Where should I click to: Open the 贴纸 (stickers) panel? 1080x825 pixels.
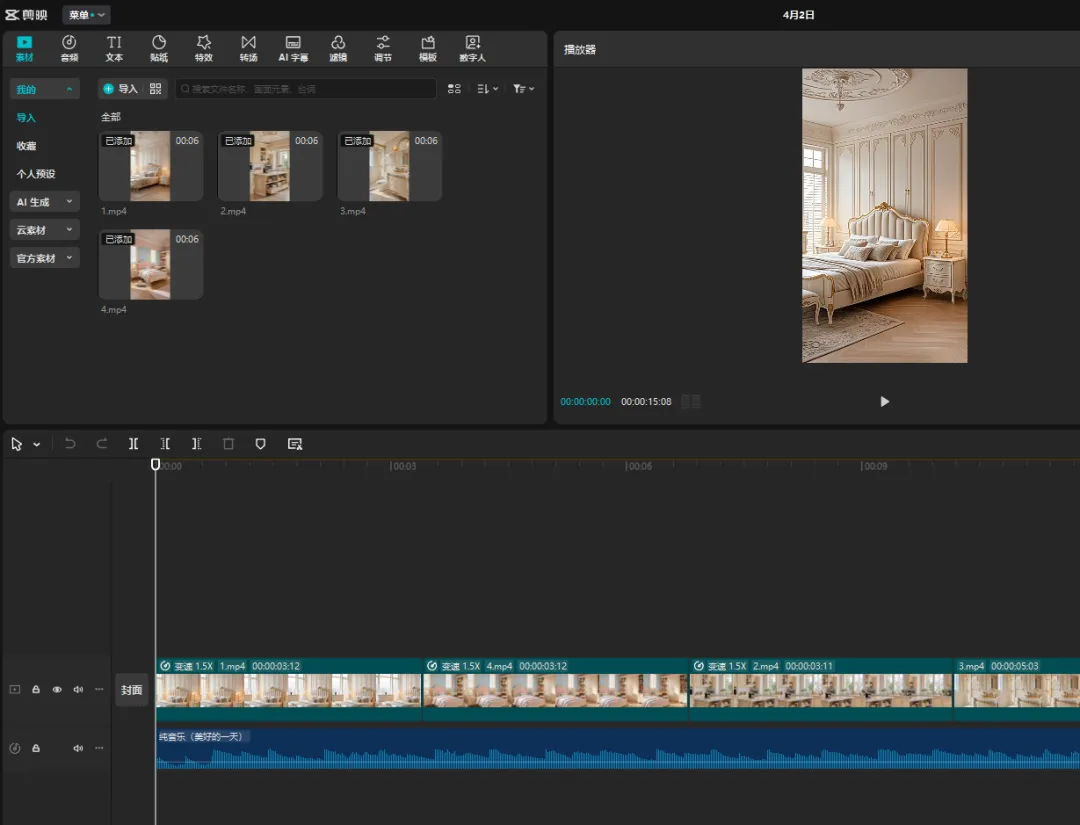pyautogui.click(x=159, y=48)
